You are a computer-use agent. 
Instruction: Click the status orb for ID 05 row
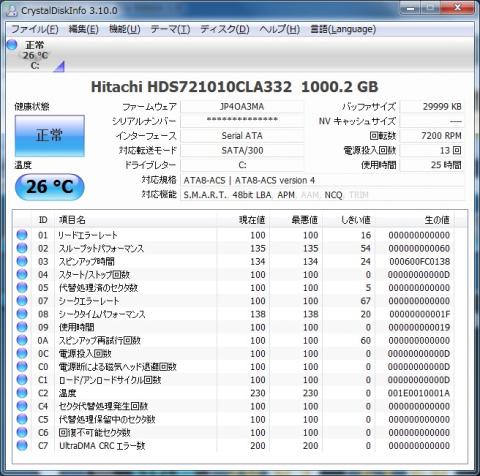click(22, 288)
